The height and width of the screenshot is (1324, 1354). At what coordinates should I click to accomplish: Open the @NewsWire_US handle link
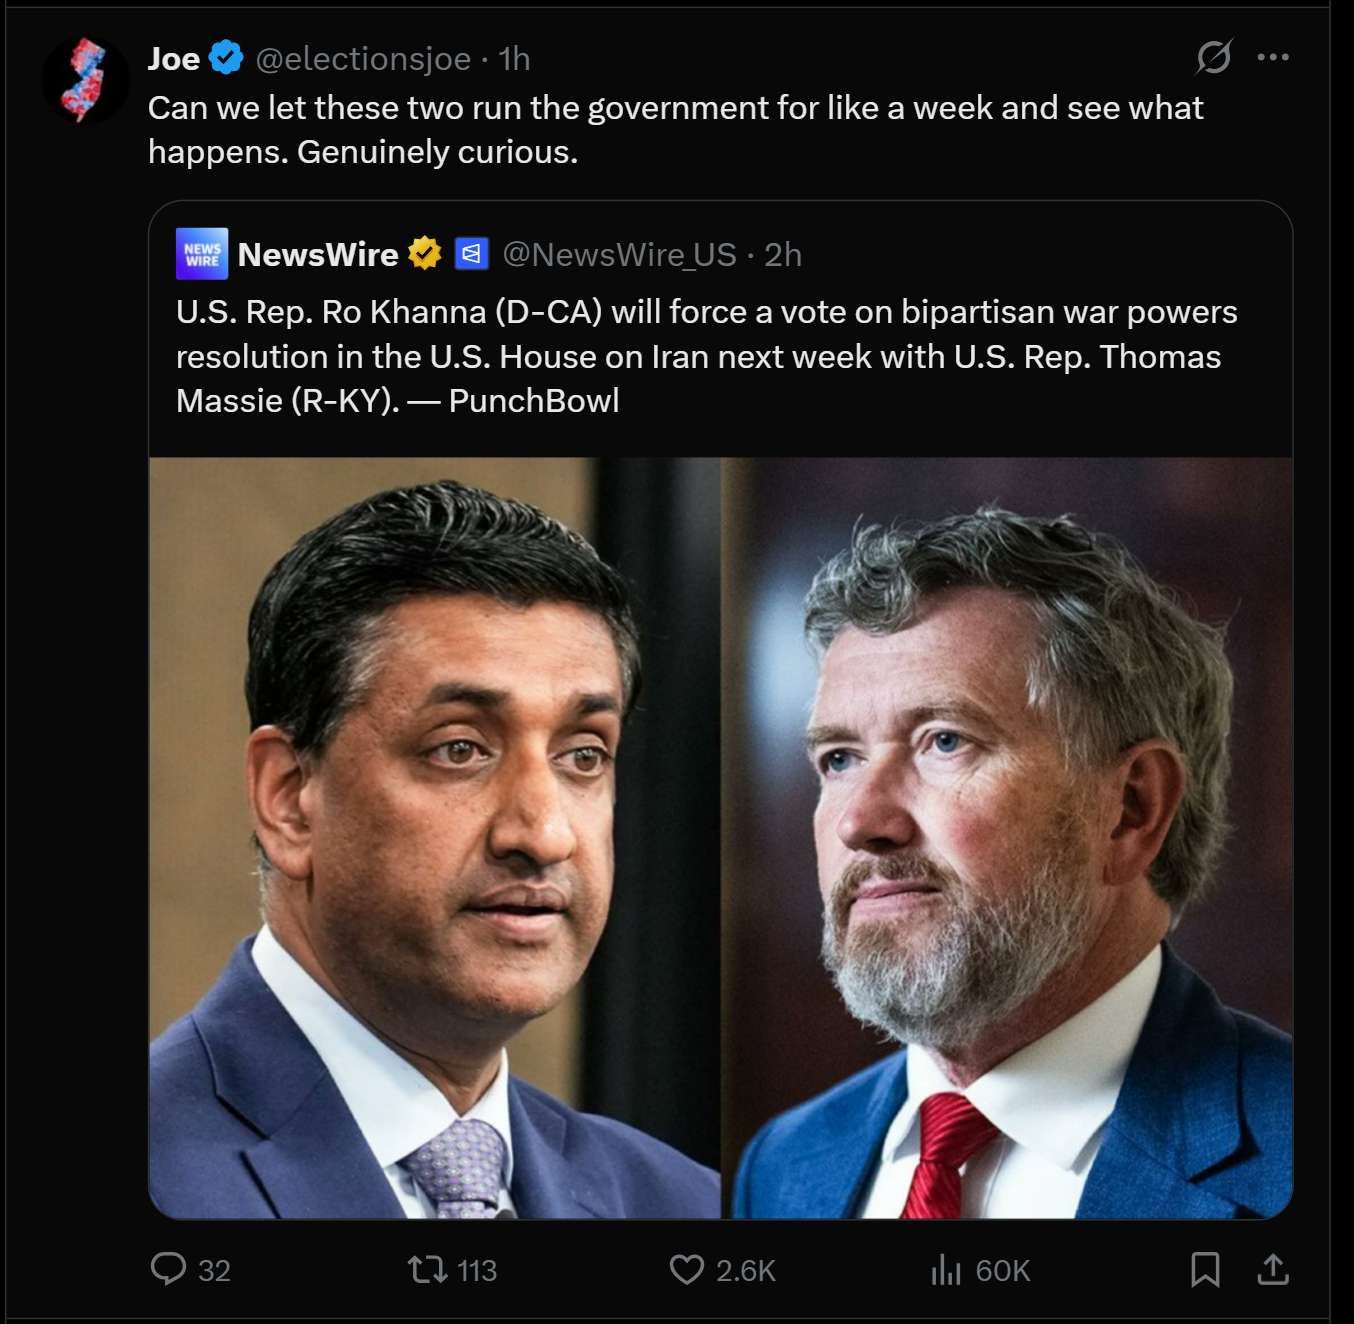pos(619,255)
